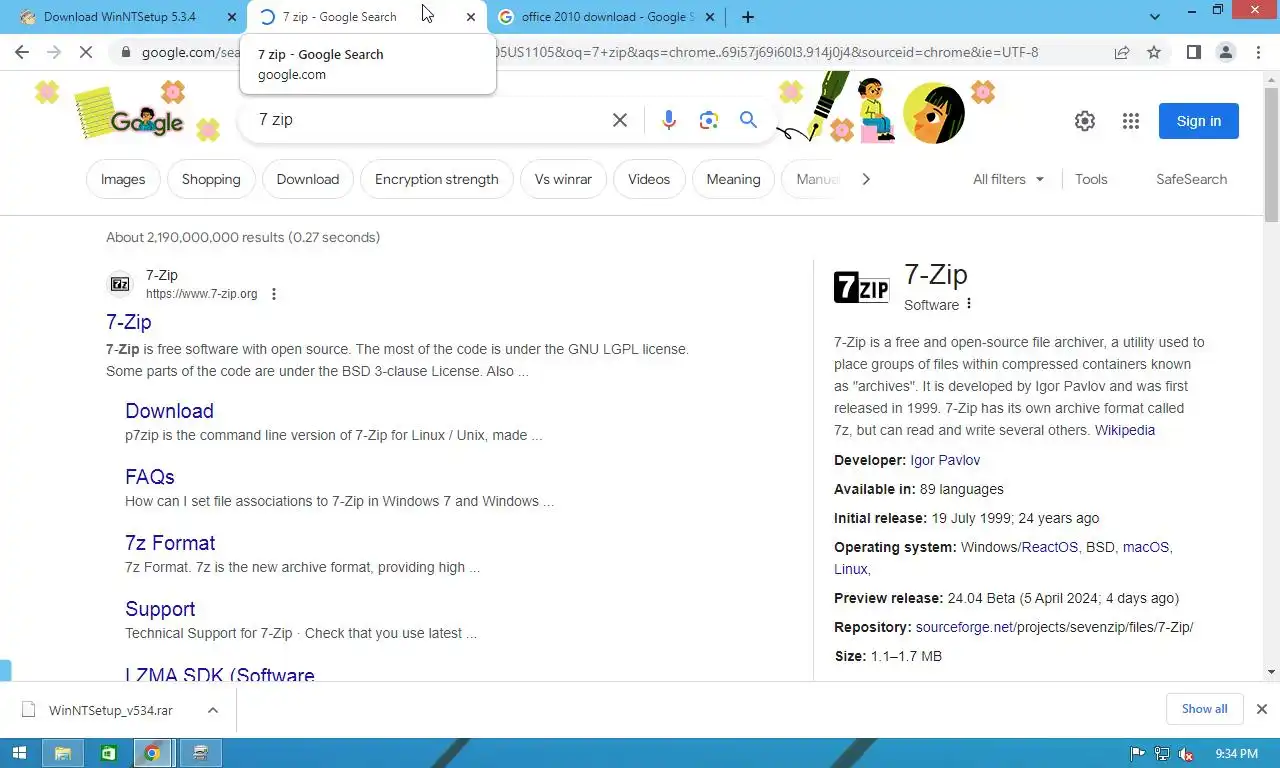Click the browser back arrow

point(22,52)
